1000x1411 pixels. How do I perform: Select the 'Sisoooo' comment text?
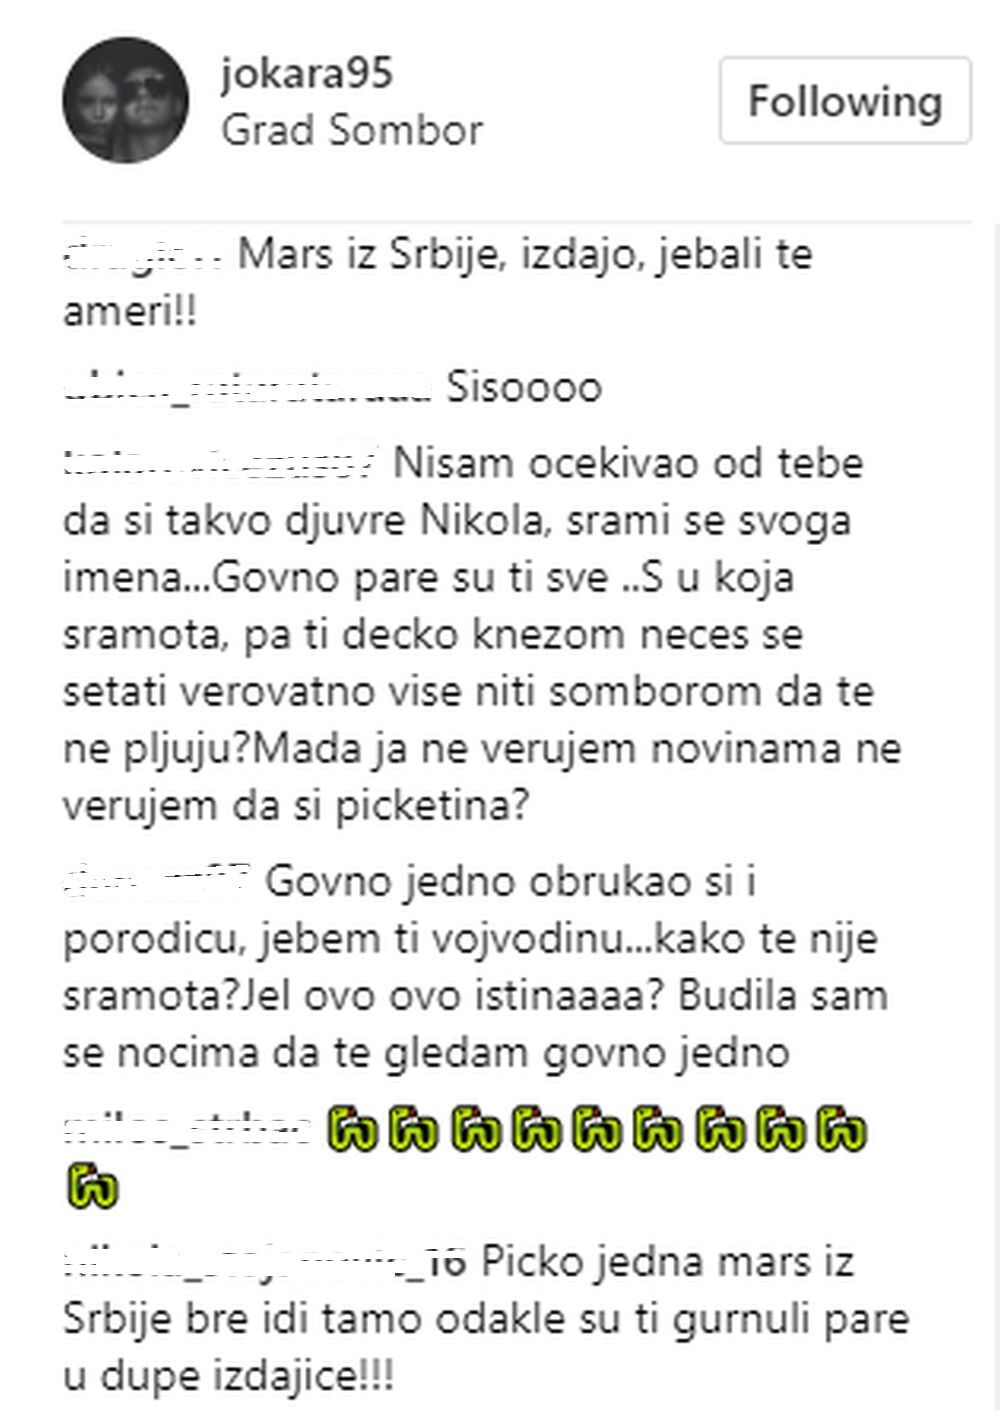(x=524, y=386)
